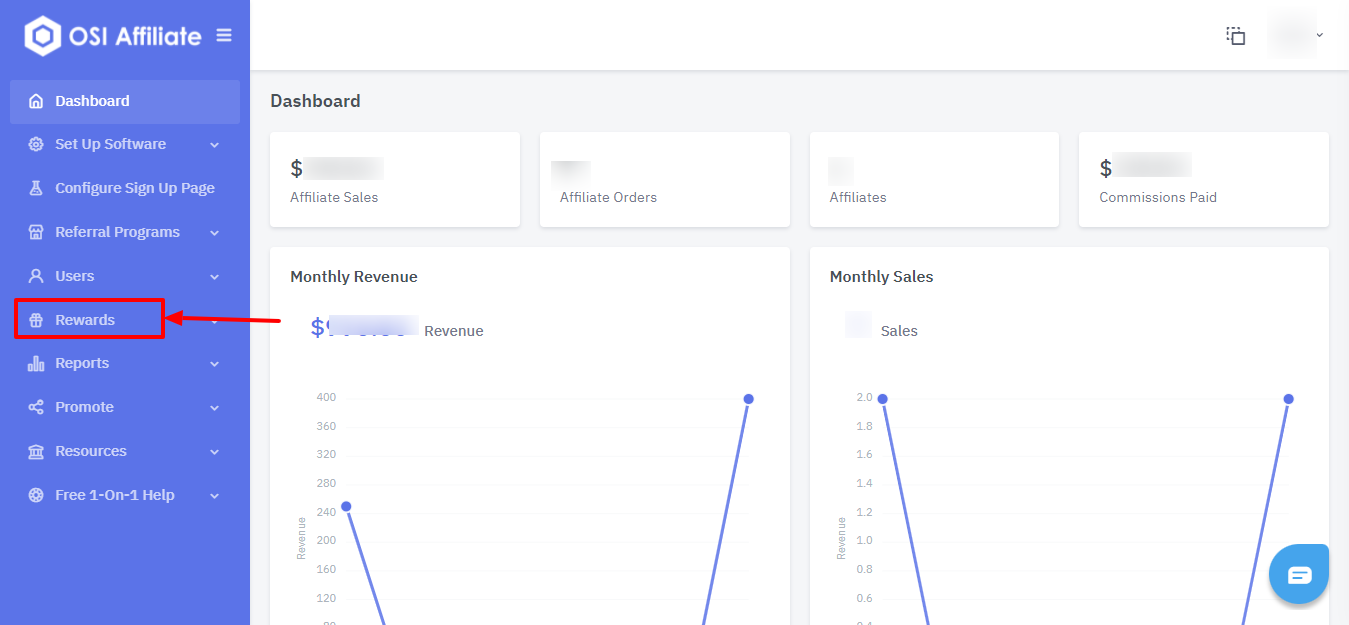1349x625 pixels.
Task: Click the Users person icon
Action: click(36, 276)
